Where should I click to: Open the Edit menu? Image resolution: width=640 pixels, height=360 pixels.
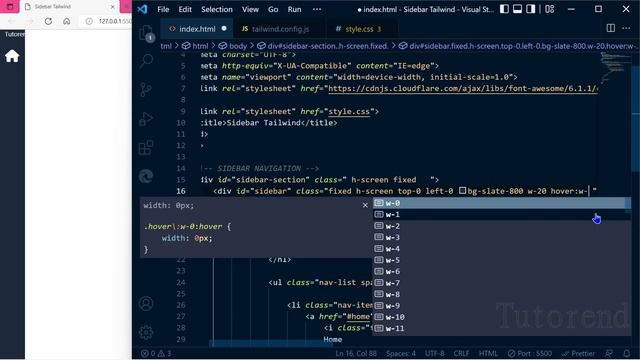pyautogui.click(x=185, y=9)
